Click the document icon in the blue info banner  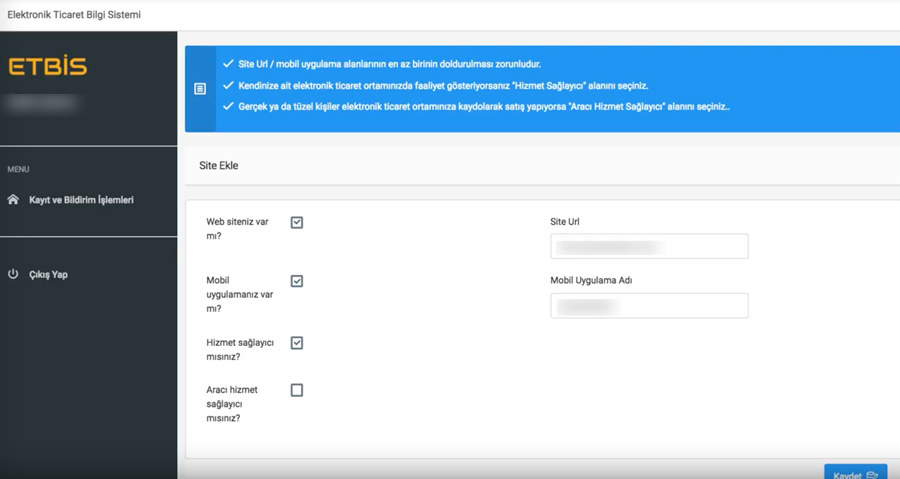pos(200,89)
